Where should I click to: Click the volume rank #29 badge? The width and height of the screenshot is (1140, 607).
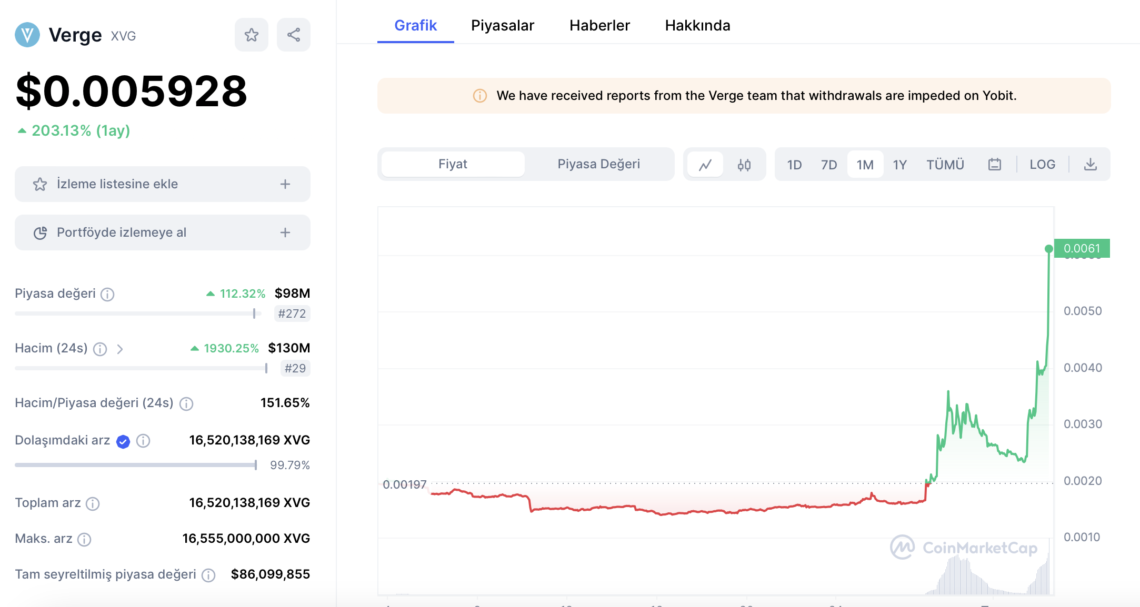point(295,369)
